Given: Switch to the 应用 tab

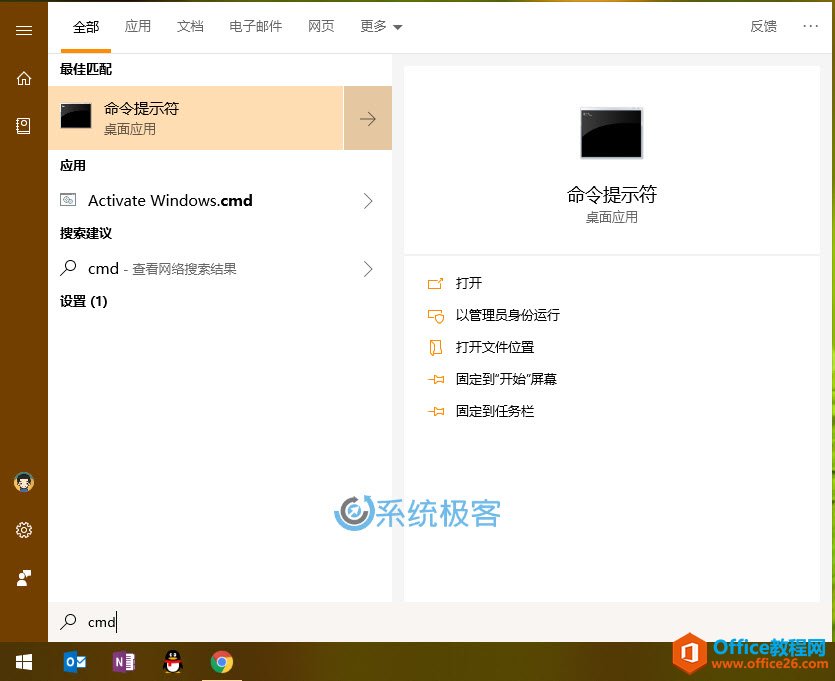Looking at the screenshot, I should point(138,26).
